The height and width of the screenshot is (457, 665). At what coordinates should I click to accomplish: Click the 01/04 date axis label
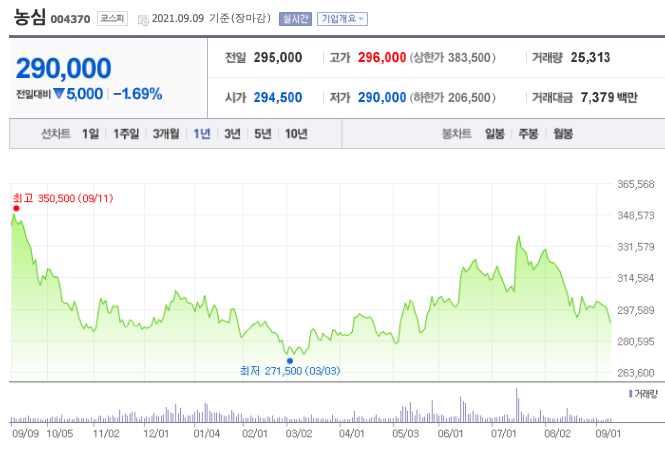click(x=207, y=433)
